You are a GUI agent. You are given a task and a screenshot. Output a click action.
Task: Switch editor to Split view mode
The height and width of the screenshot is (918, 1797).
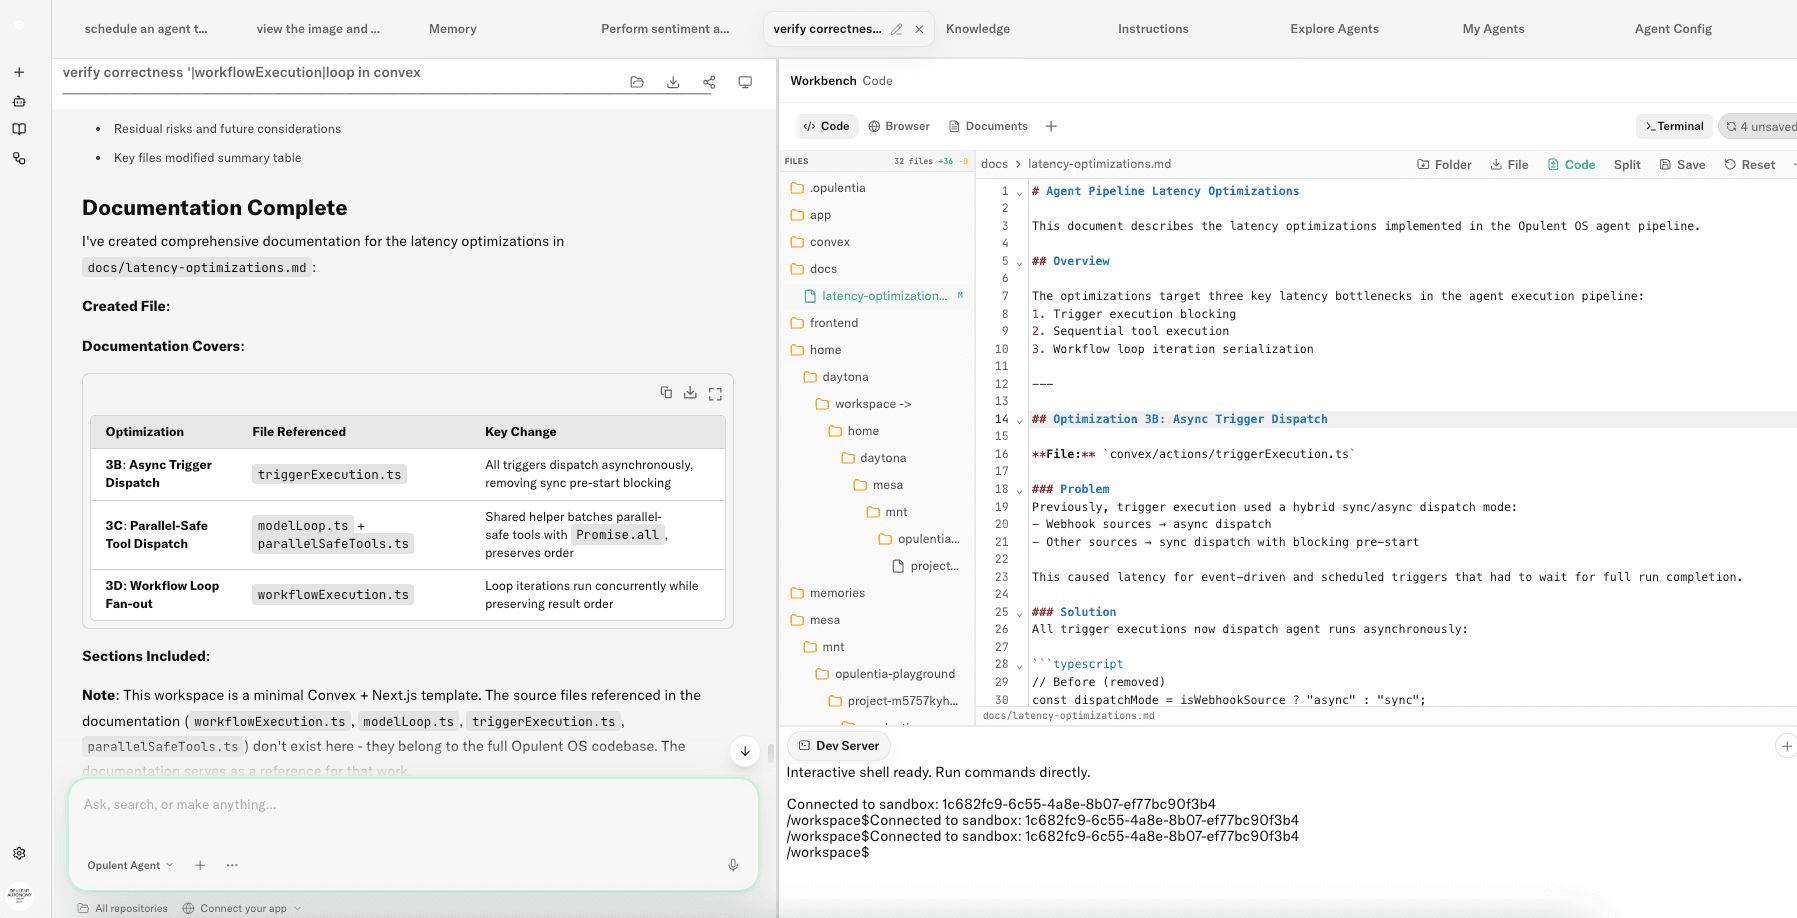click(x=1627, y=165)
